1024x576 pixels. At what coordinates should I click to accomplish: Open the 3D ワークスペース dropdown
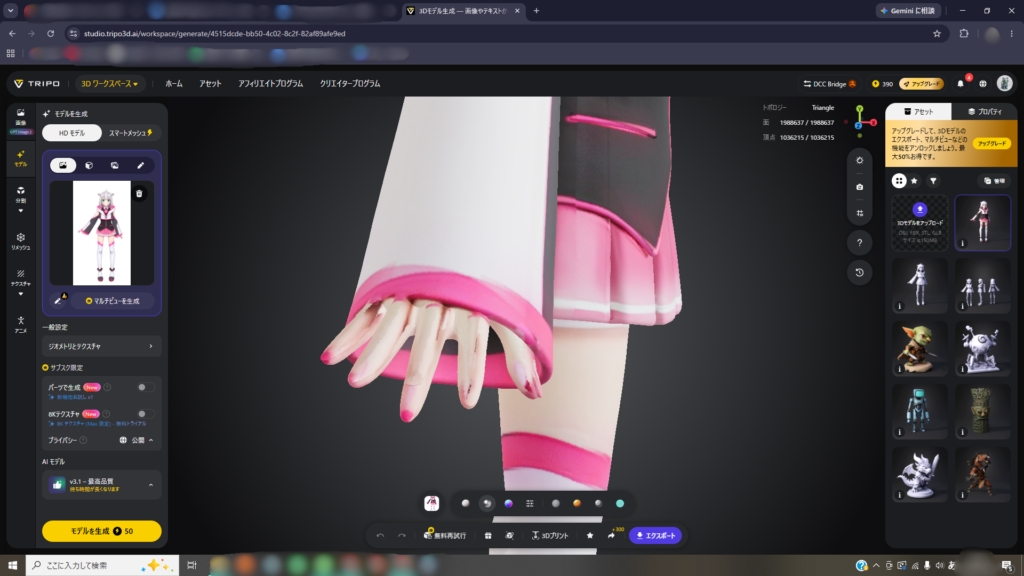tap(109, 84)
